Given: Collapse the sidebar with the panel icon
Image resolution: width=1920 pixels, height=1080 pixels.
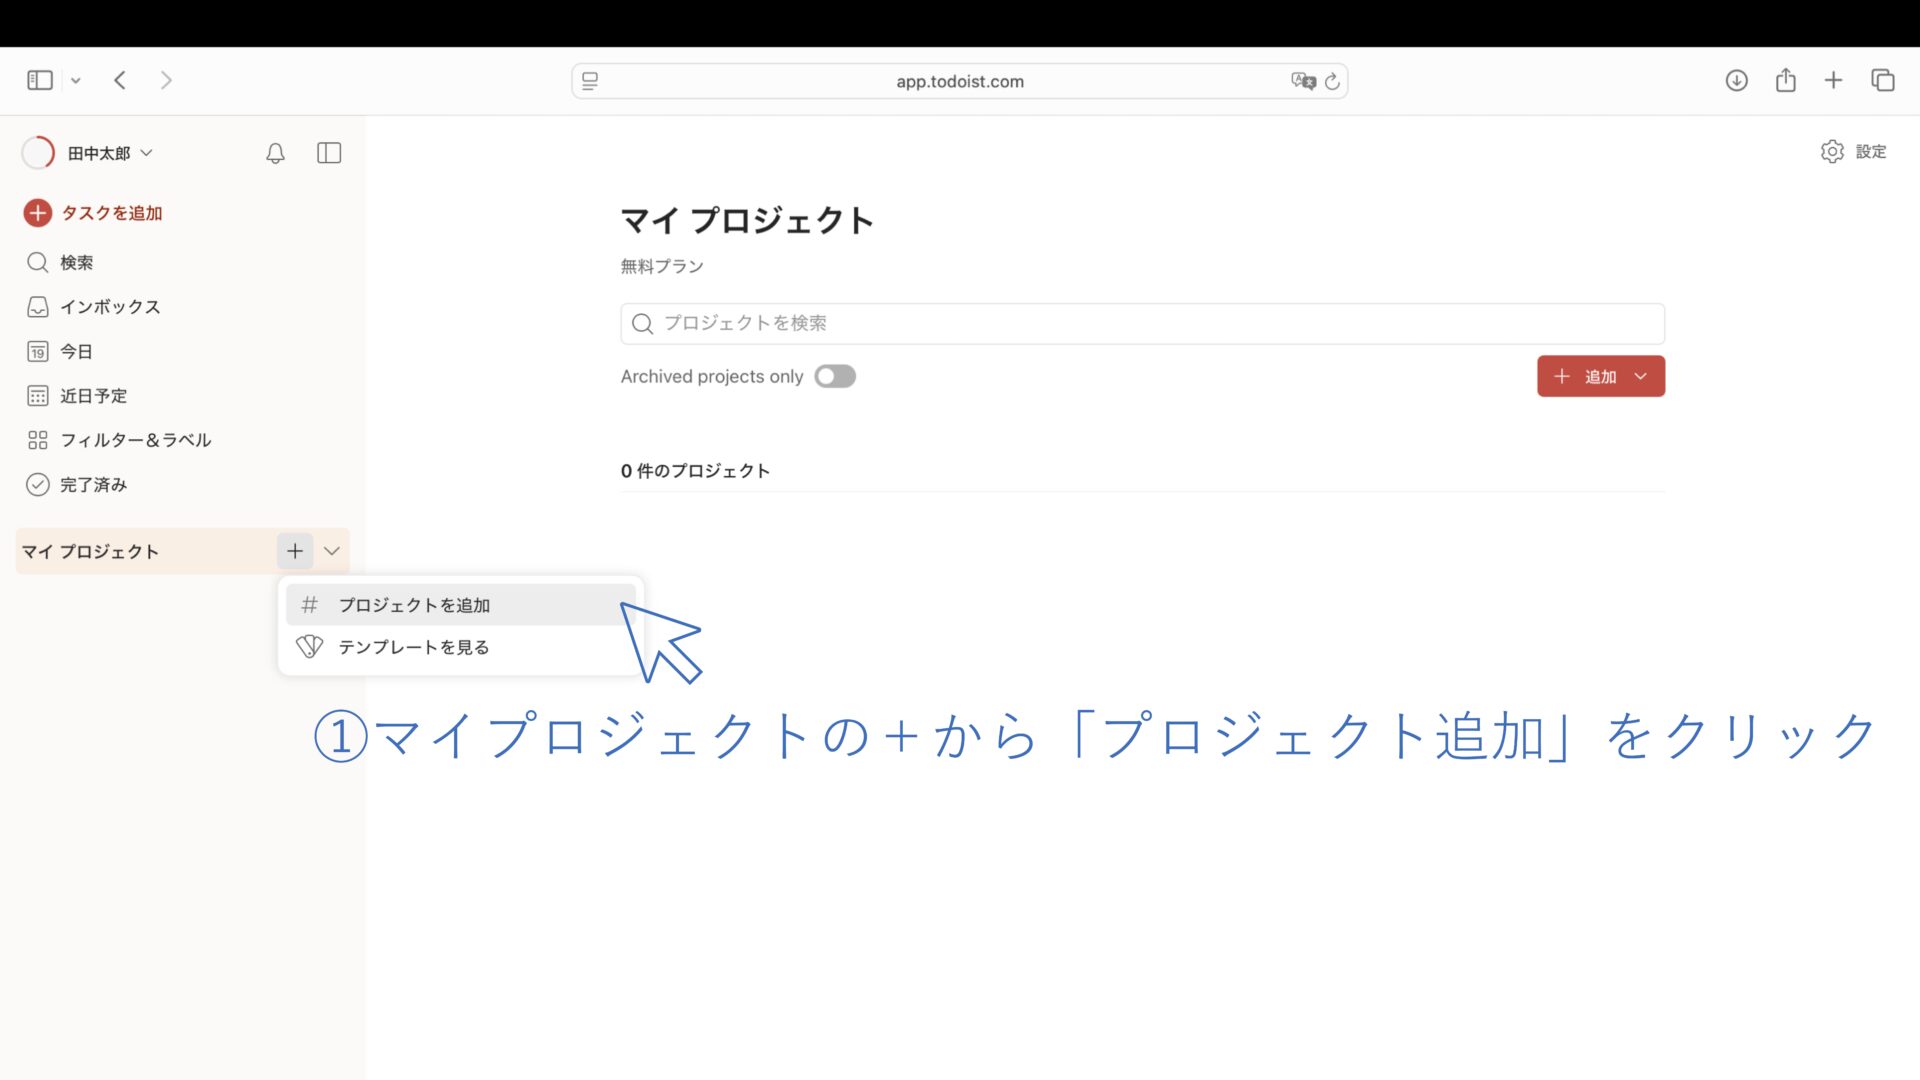Looking at the screenshot, I should [x=328, y=153].
